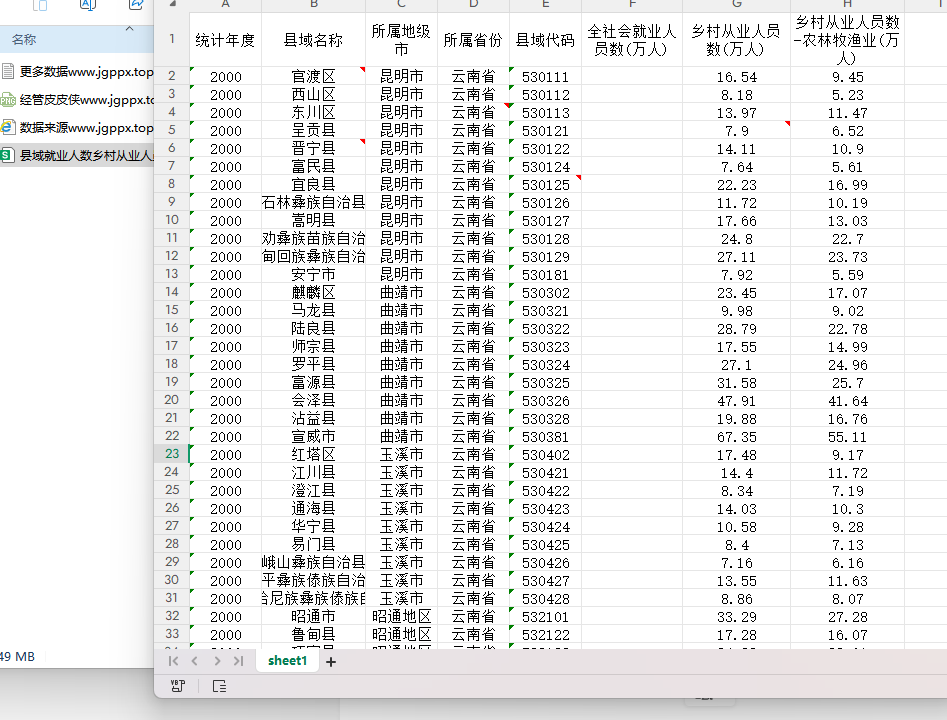Click county code cell 532101
This screenshot has height=720, width=947.
click(x=545, y=616)
